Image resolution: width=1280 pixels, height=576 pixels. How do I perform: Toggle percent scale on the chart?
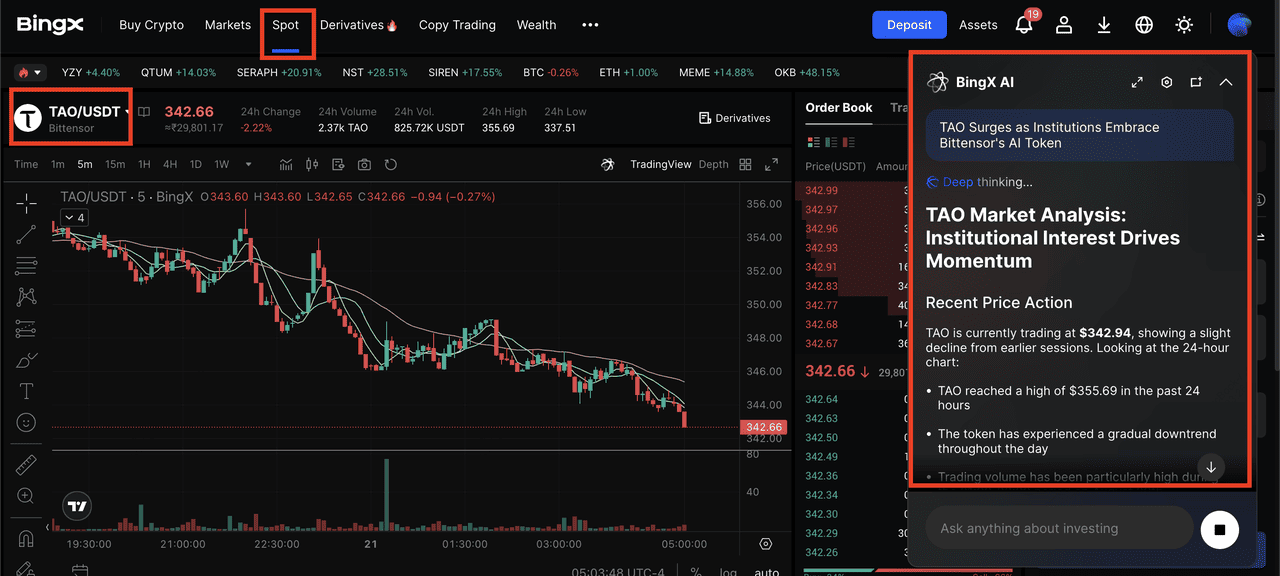[x=696, y=571]
